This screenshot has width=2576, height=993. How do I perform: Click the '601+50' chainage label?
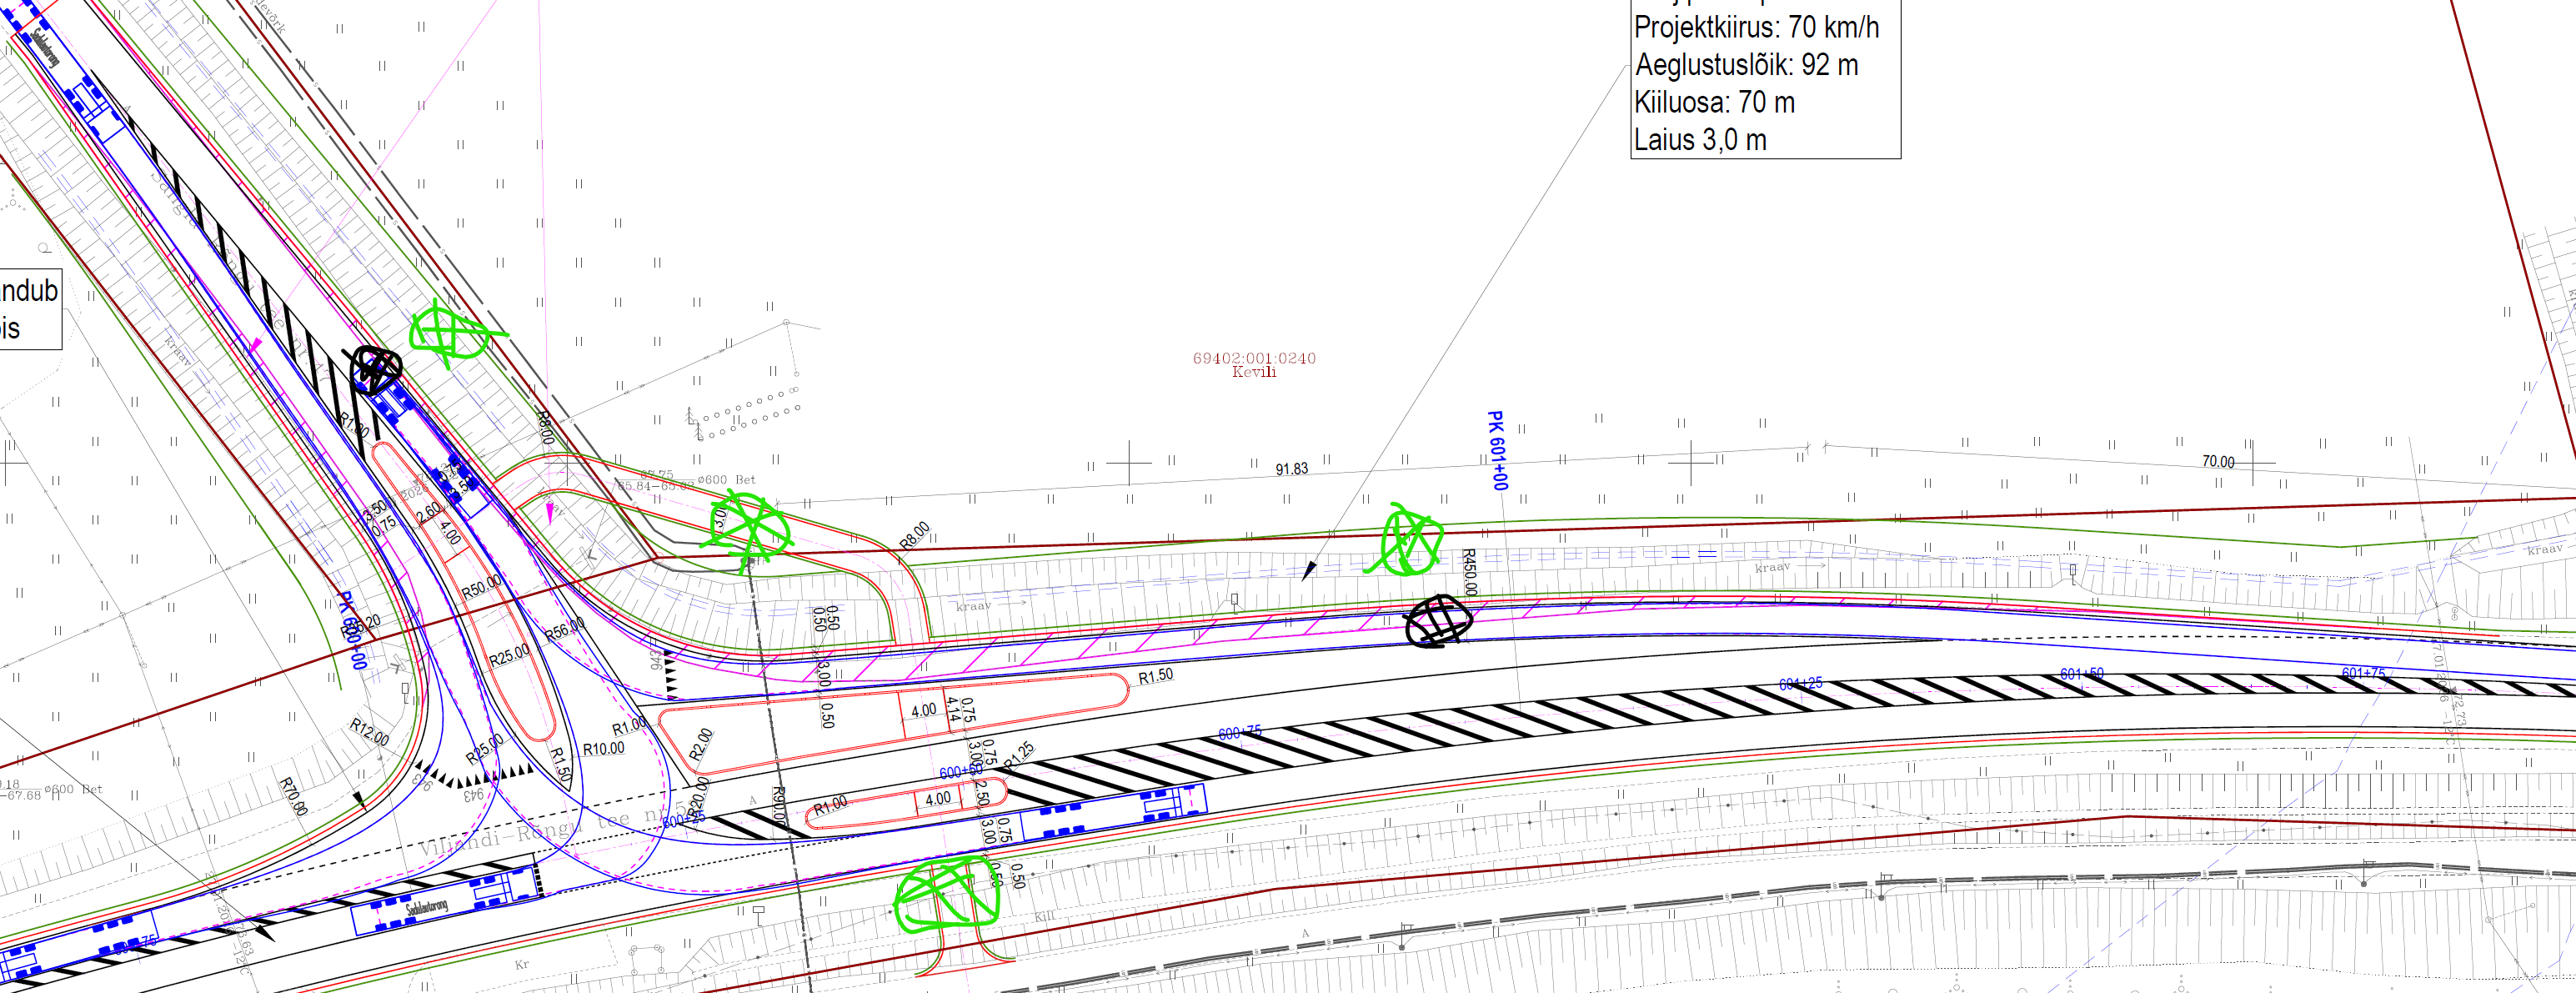[2081, 674]
